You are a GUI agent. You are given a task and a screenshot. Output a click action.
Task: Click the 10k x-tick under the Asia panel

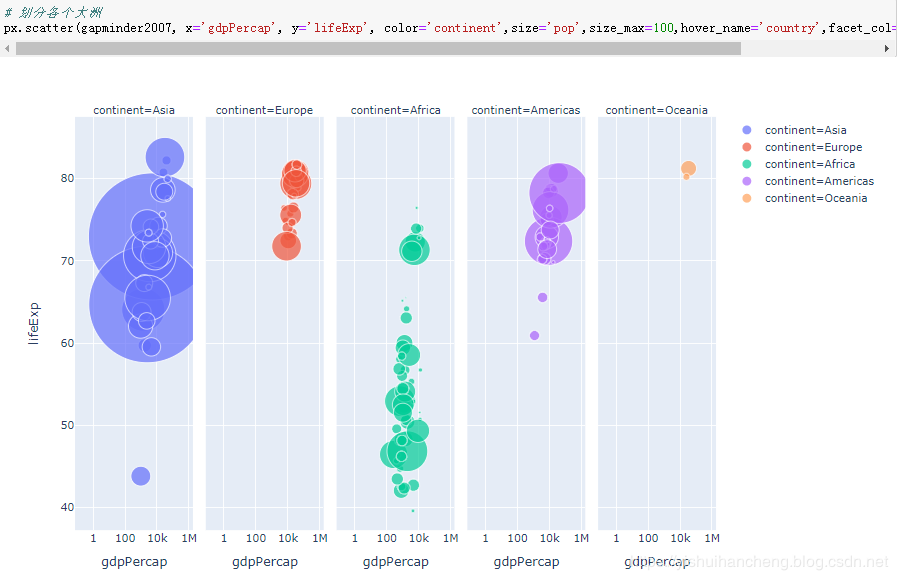point(157,538)
